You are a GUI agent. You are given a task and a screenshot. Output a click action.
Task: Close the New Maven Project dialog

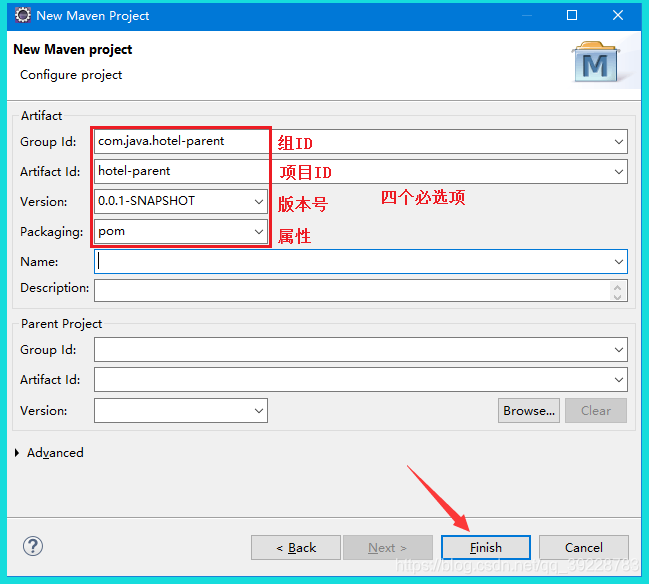tap(618, 15)
